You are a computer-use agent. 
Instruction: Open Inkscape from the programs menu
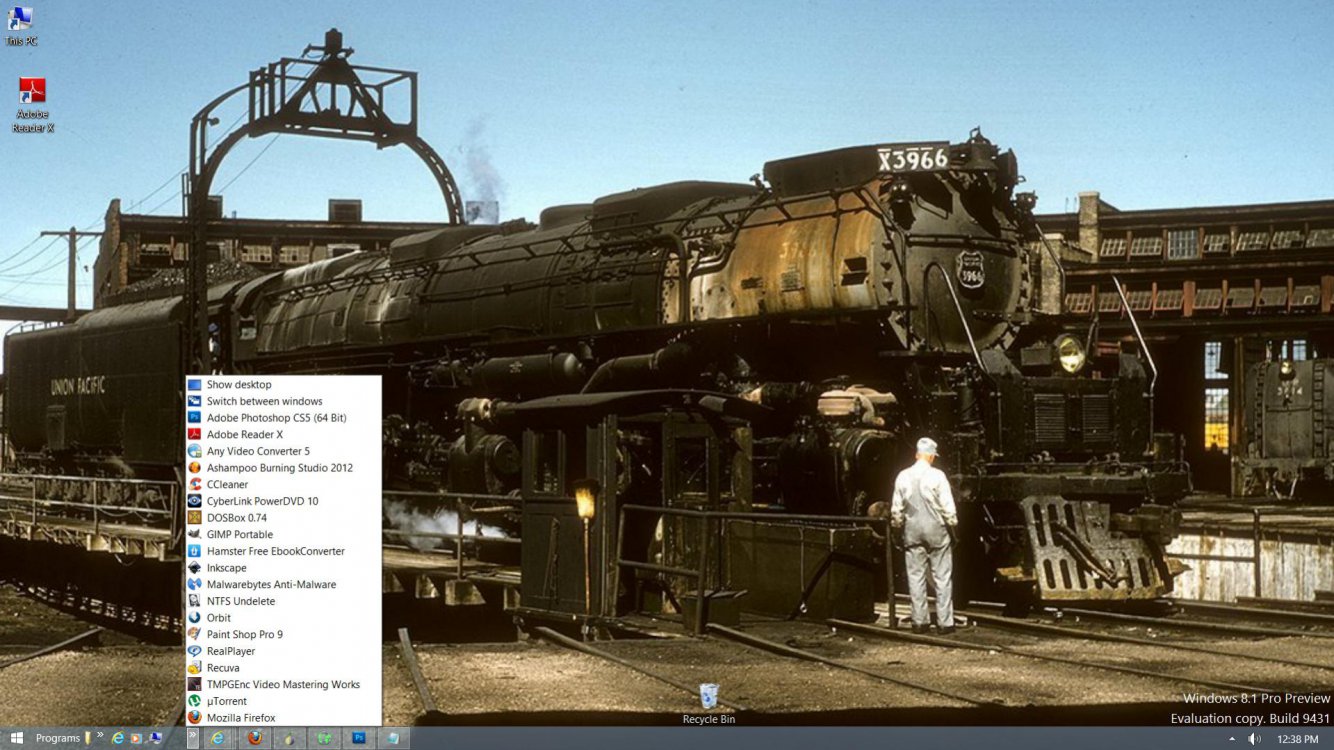[x=226, y=568]
